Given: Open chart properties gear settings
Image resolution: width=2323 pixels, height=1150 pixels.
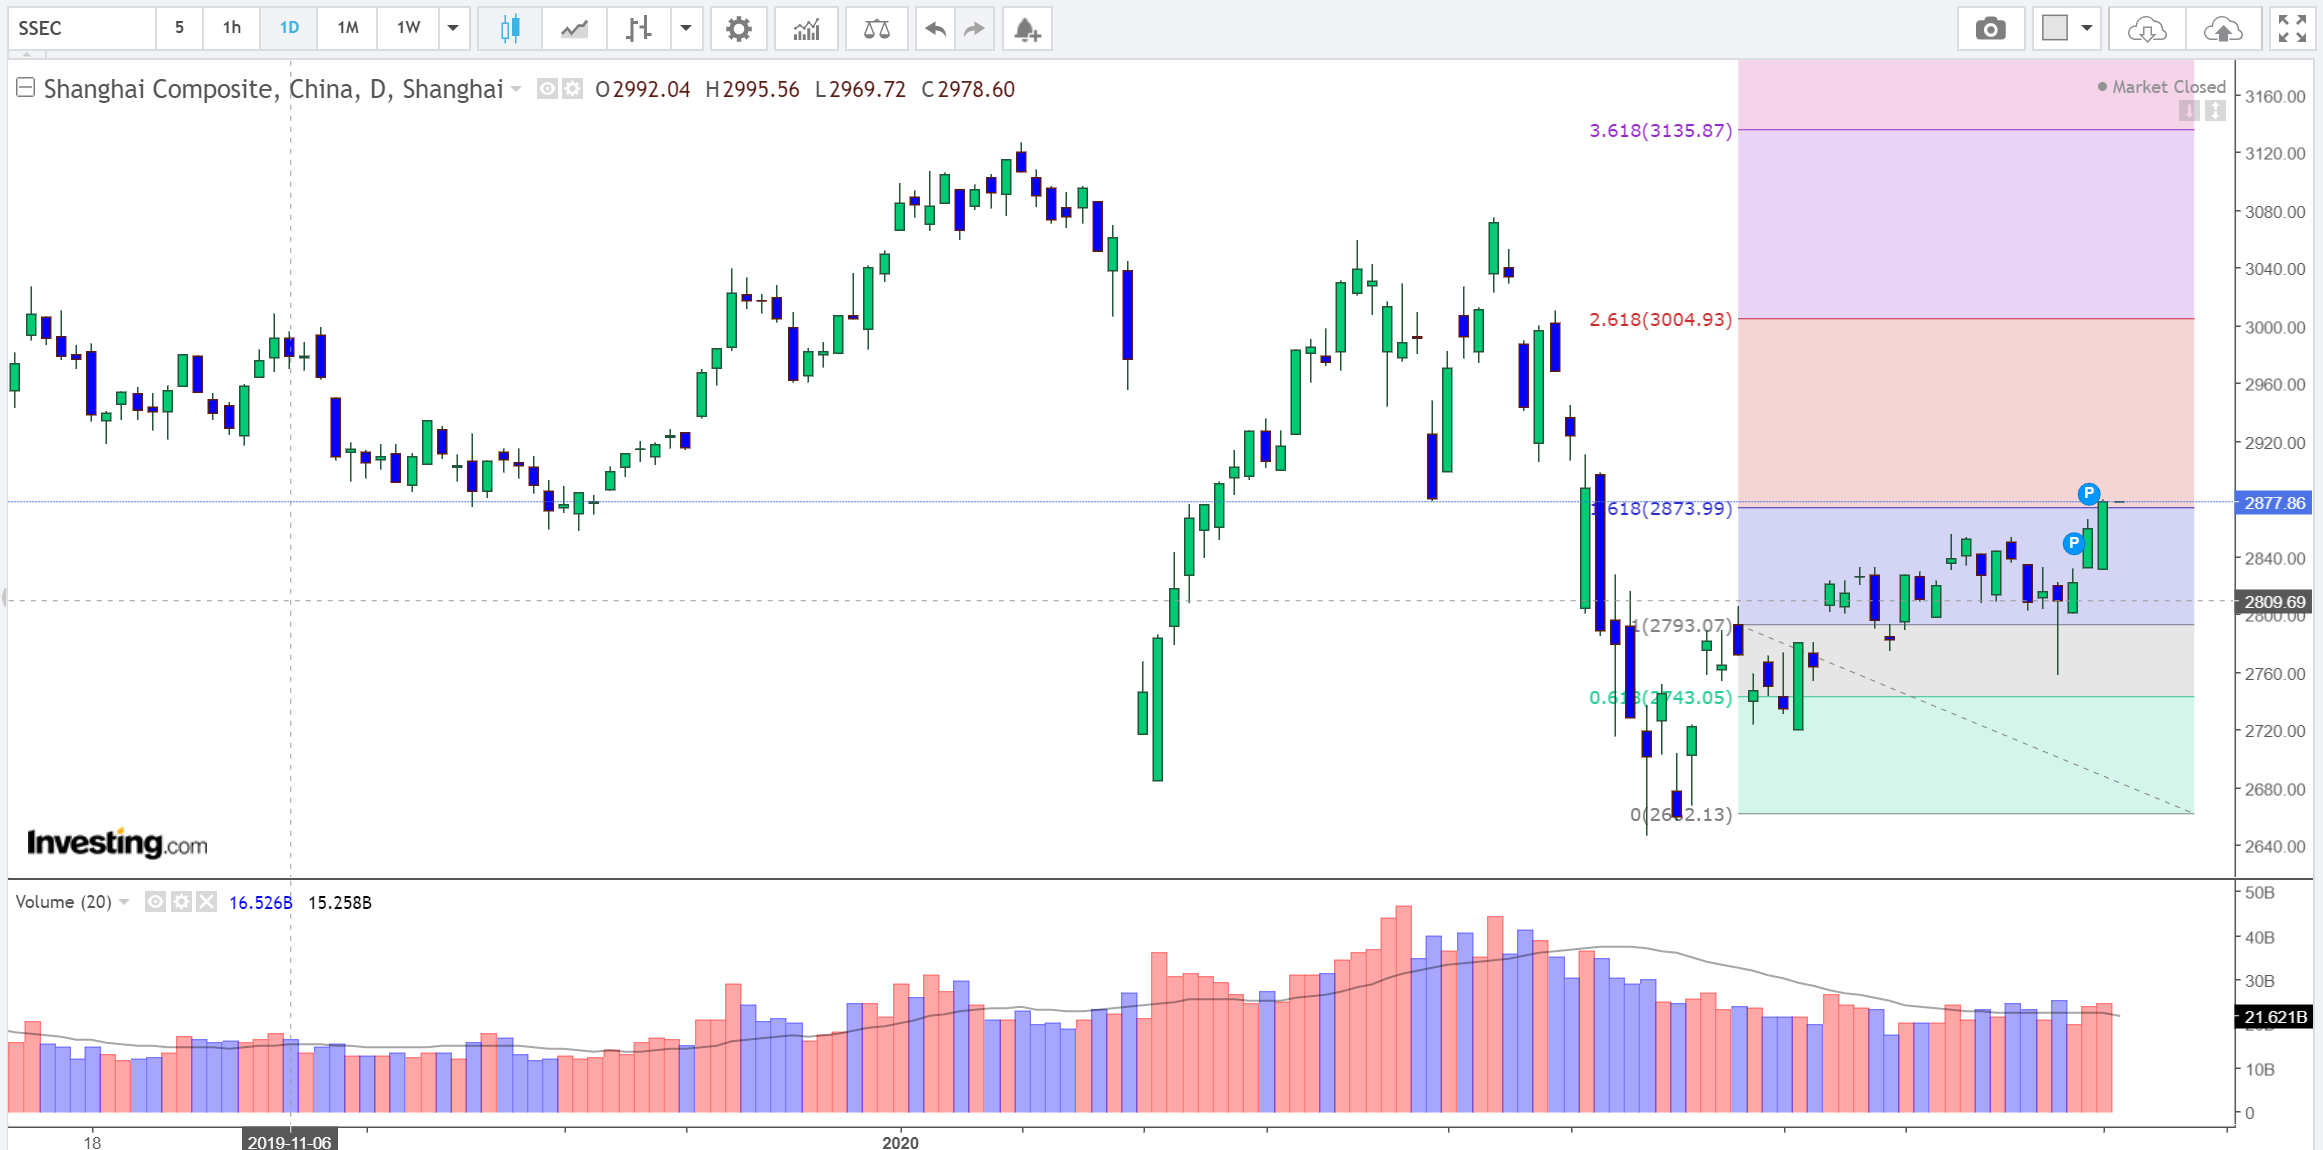Looking at the screenshot, I should coord(738,28).
